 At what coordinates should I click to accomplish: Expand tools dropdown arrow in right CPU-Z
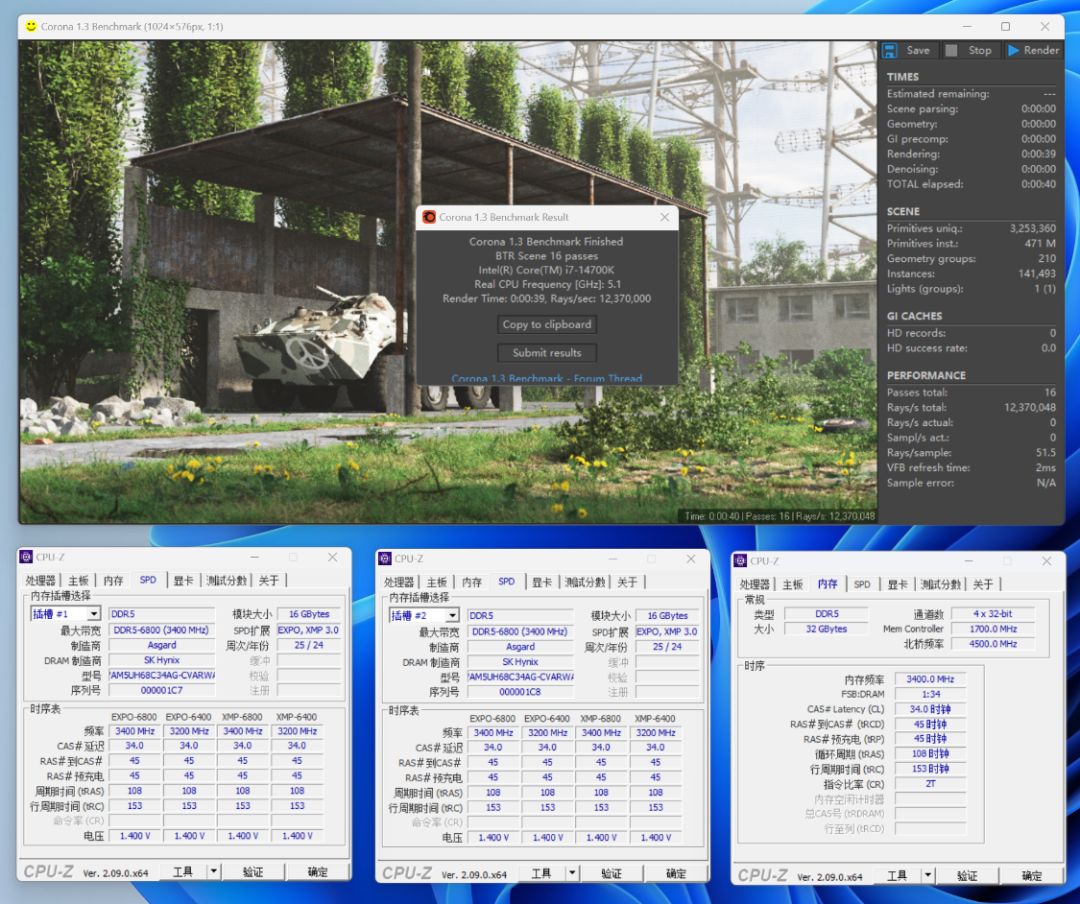pos(928,876)
